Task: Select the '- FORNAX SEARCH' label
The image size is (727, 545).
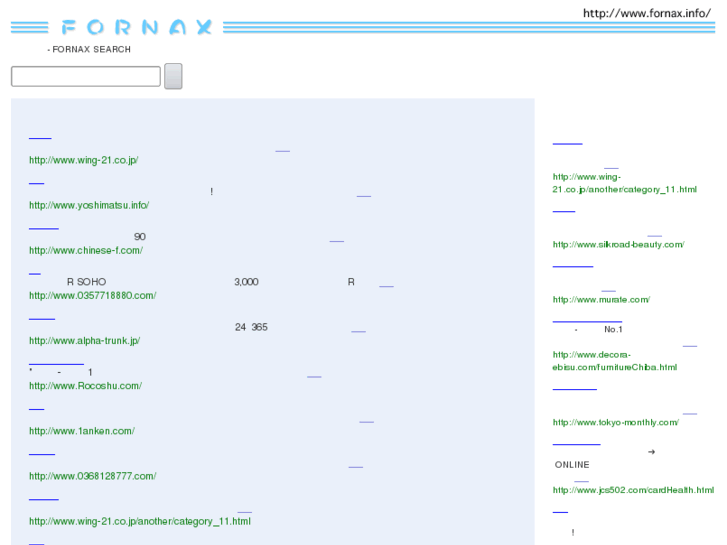Action: [x=89, y=49]
